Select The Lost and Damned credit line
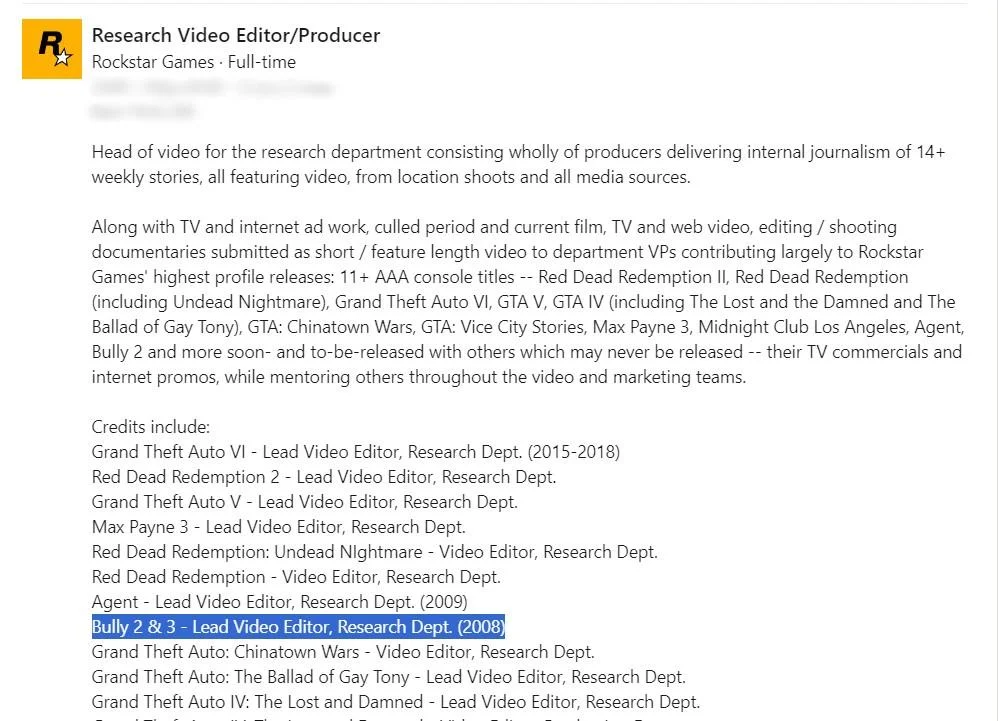998x721 pixels. (395, 702)
